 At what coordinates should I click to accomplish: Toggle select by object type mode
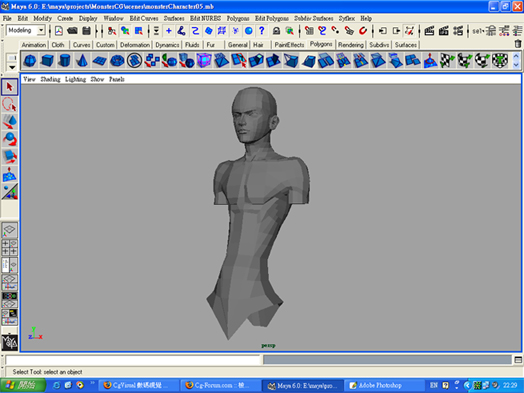(125, 31)
